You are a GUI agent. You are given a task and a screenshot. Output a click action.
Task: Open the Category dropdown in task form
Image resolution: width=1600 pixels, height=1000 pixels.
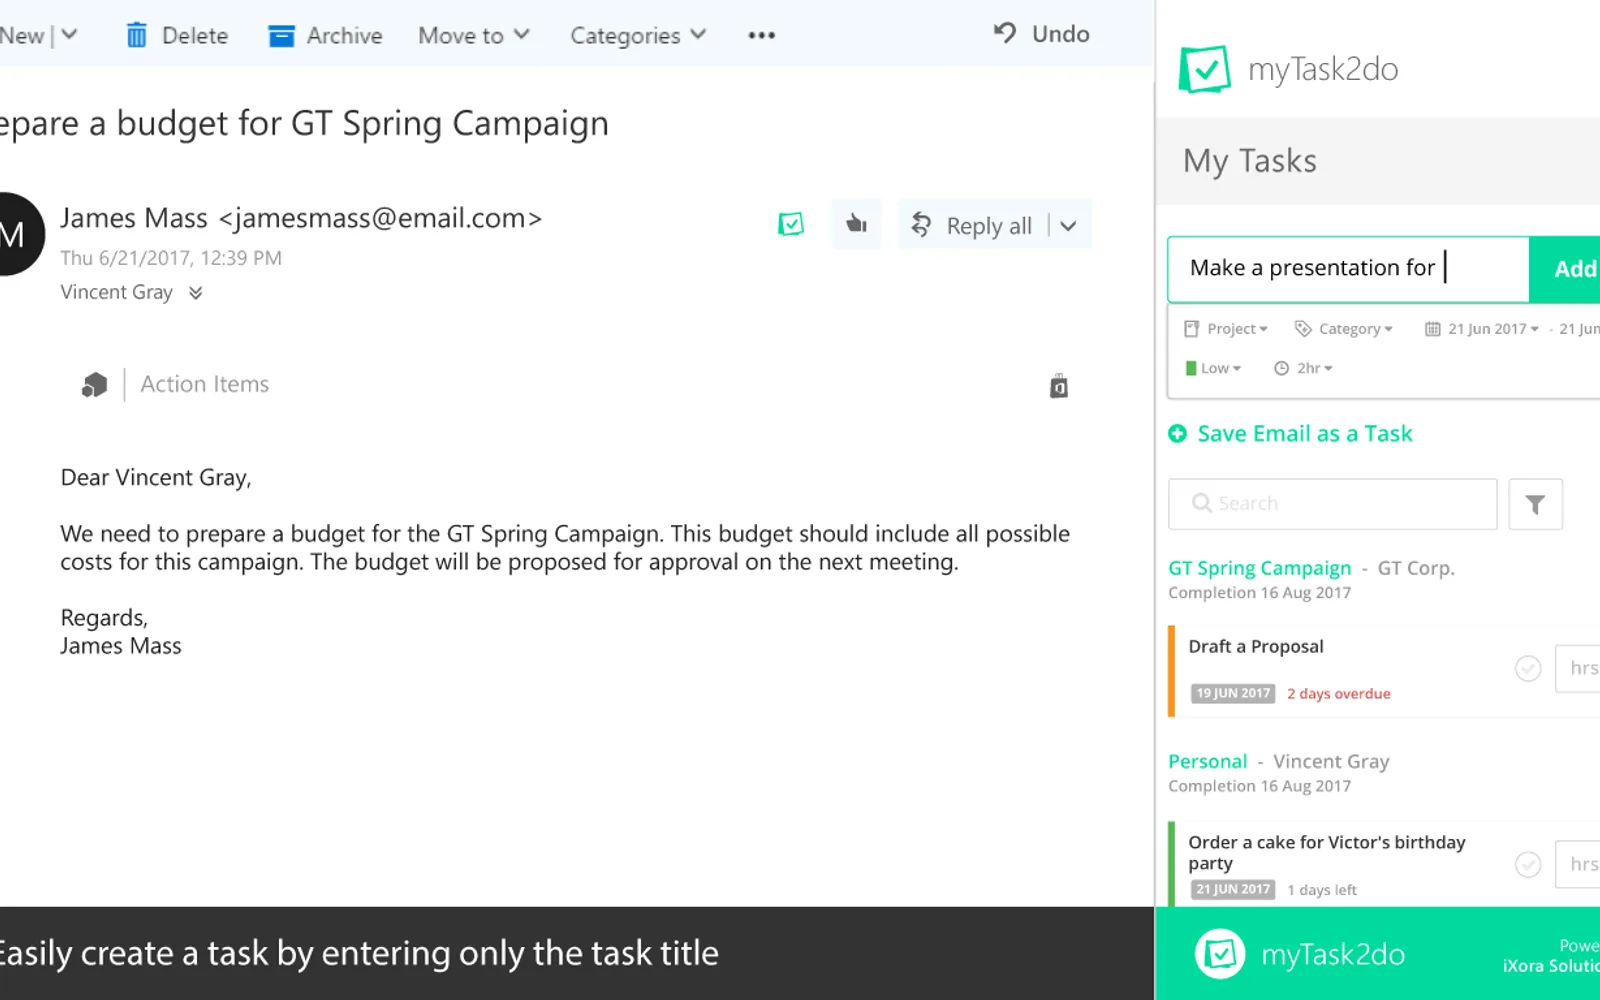(x=1344, y=329)
